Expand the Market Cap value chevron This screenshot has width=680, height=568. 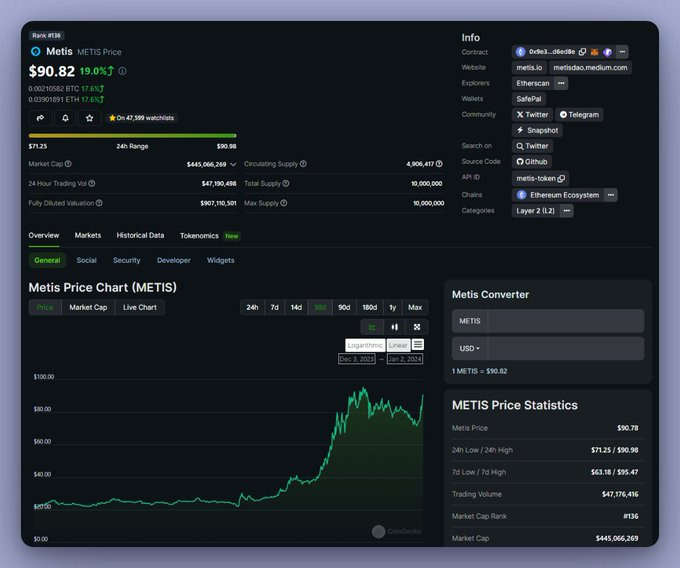click(233, 164)
